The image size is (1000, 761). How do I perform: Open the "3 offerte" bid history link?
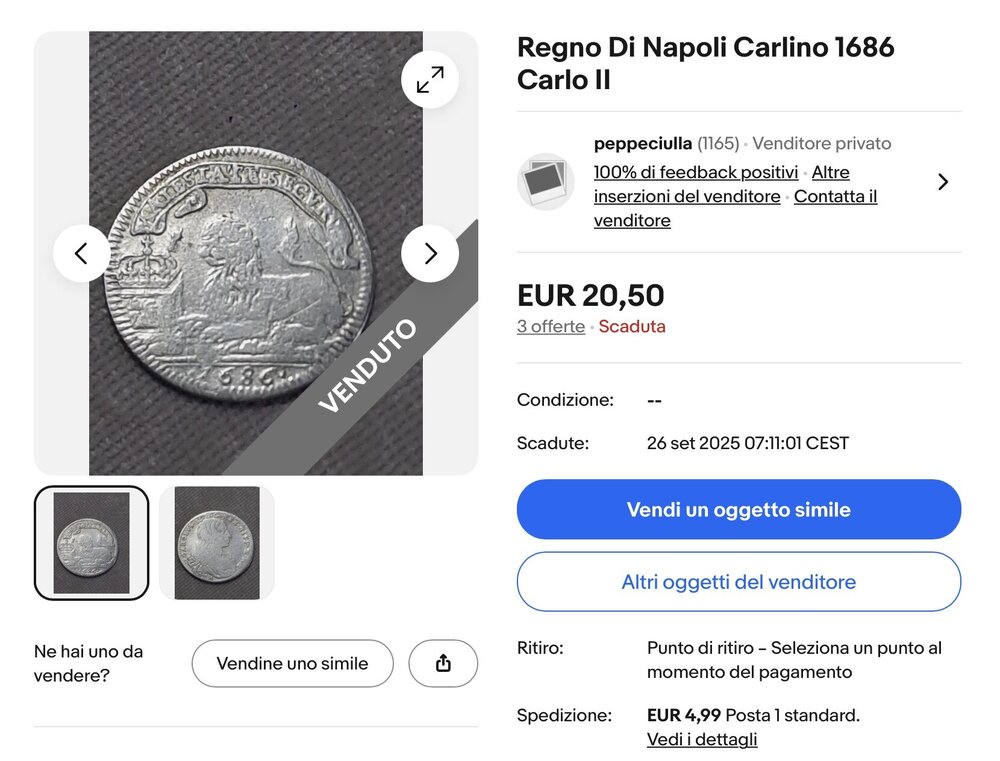(551, 327)
